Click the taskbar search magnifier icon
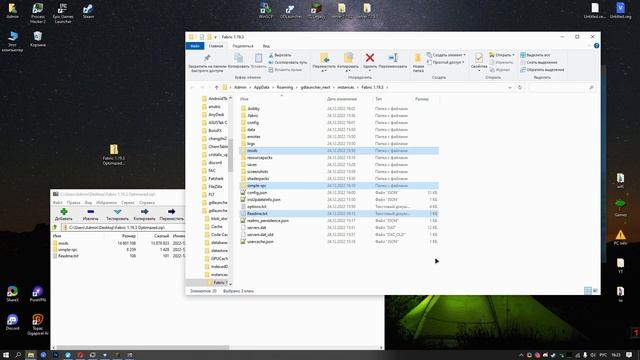Screen dimensions: 640x360 (18, 355)
